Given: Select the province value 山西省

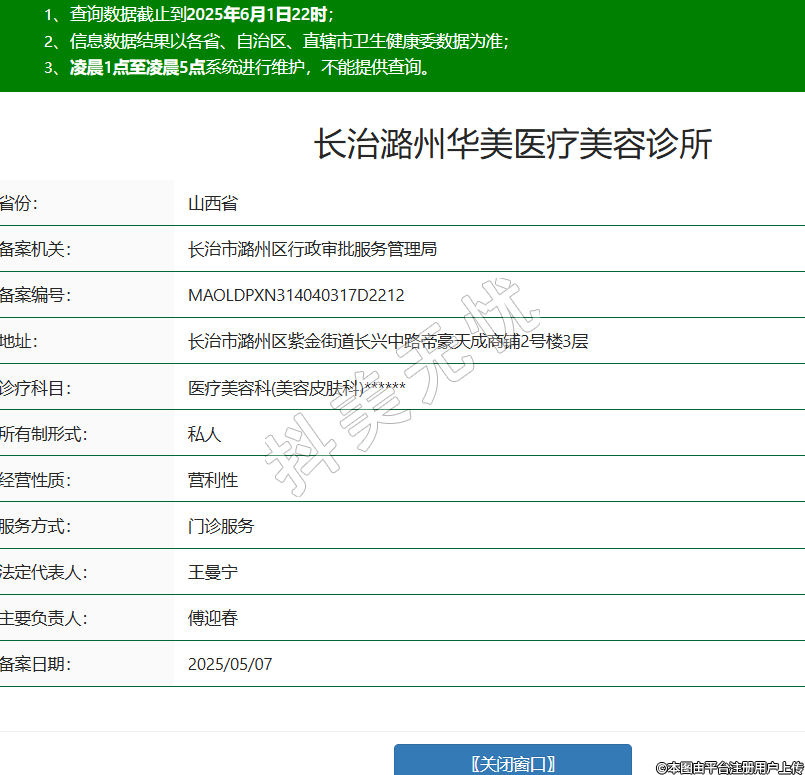Looking at the screenshot, I should [x=213, y=203].
